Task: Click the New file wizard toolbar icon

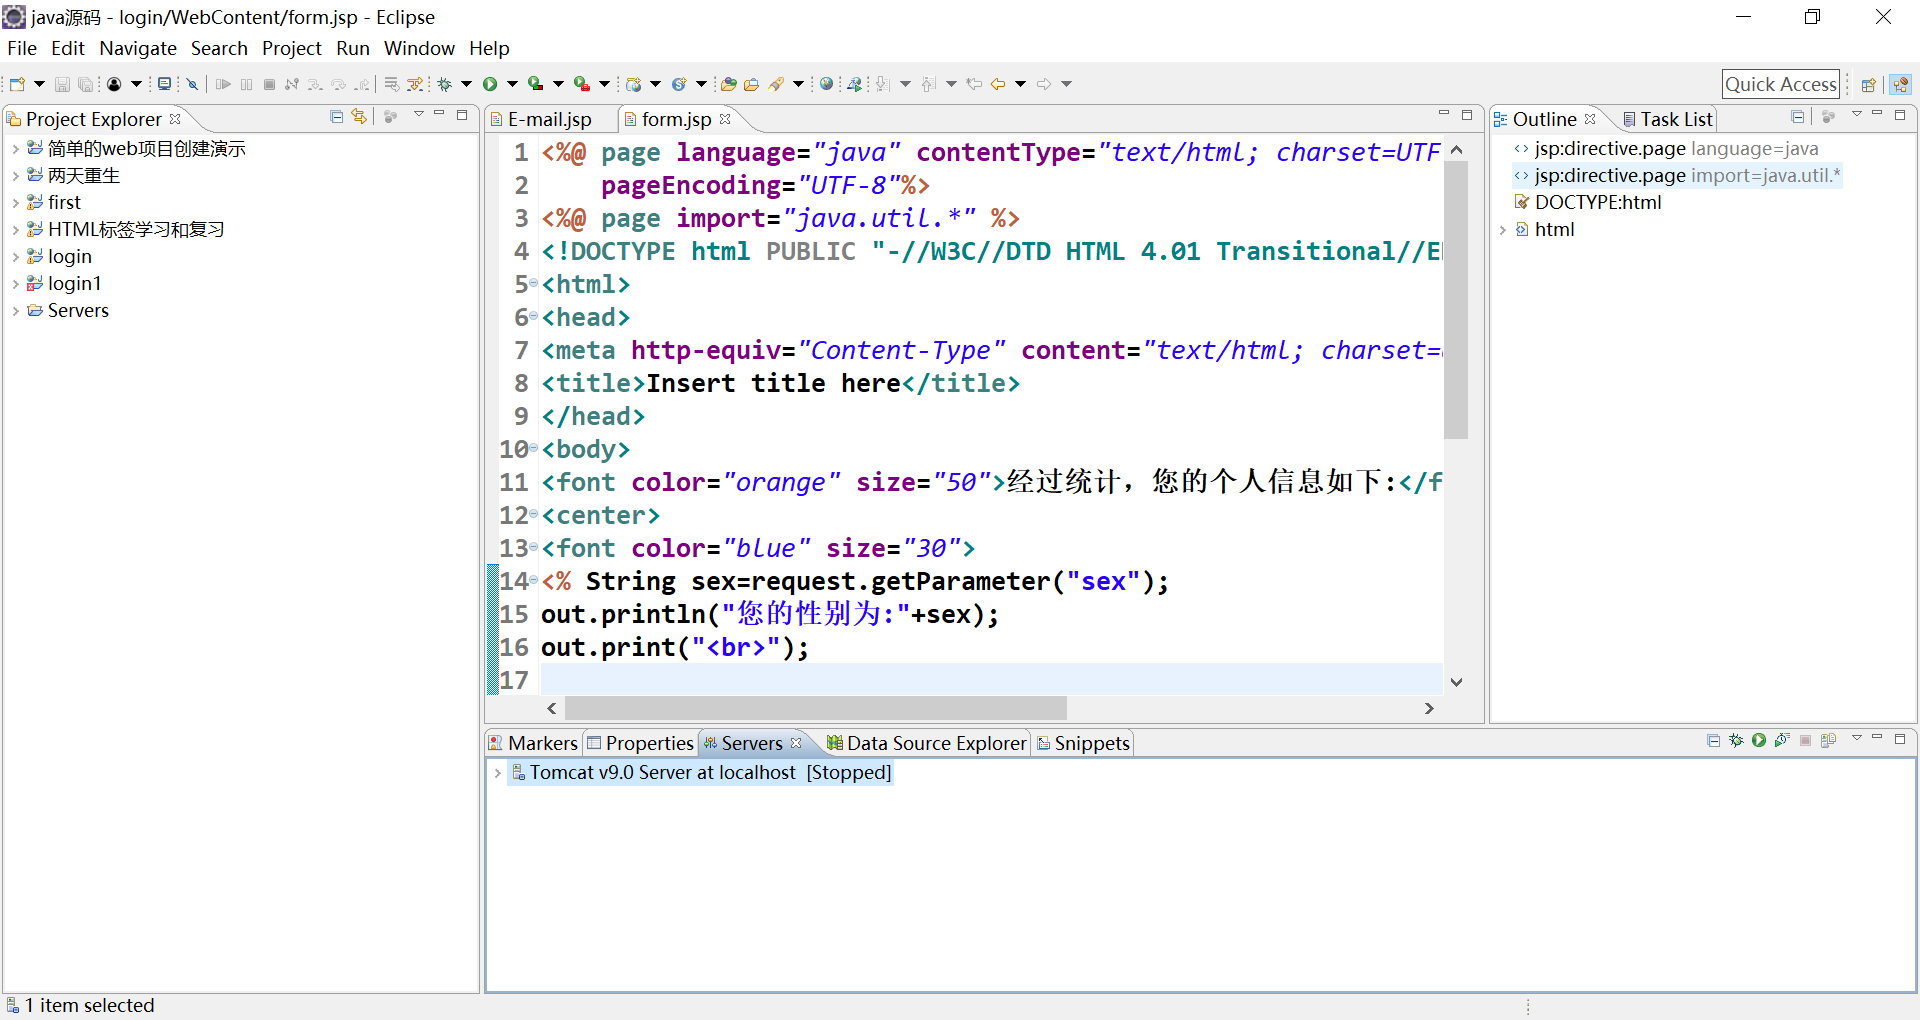Action: coord(17,84)
